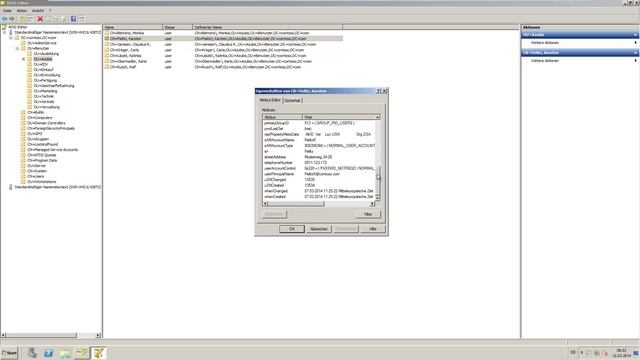Click the attribute list horizontal scrollbar thumb
640x360 pixels.
(x=296, y=203)
